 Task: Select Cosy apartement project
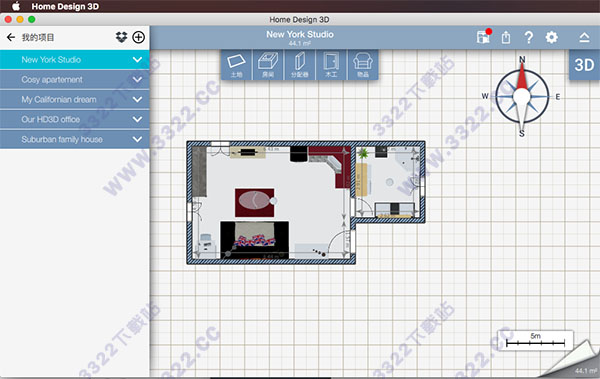click(75, 80)
